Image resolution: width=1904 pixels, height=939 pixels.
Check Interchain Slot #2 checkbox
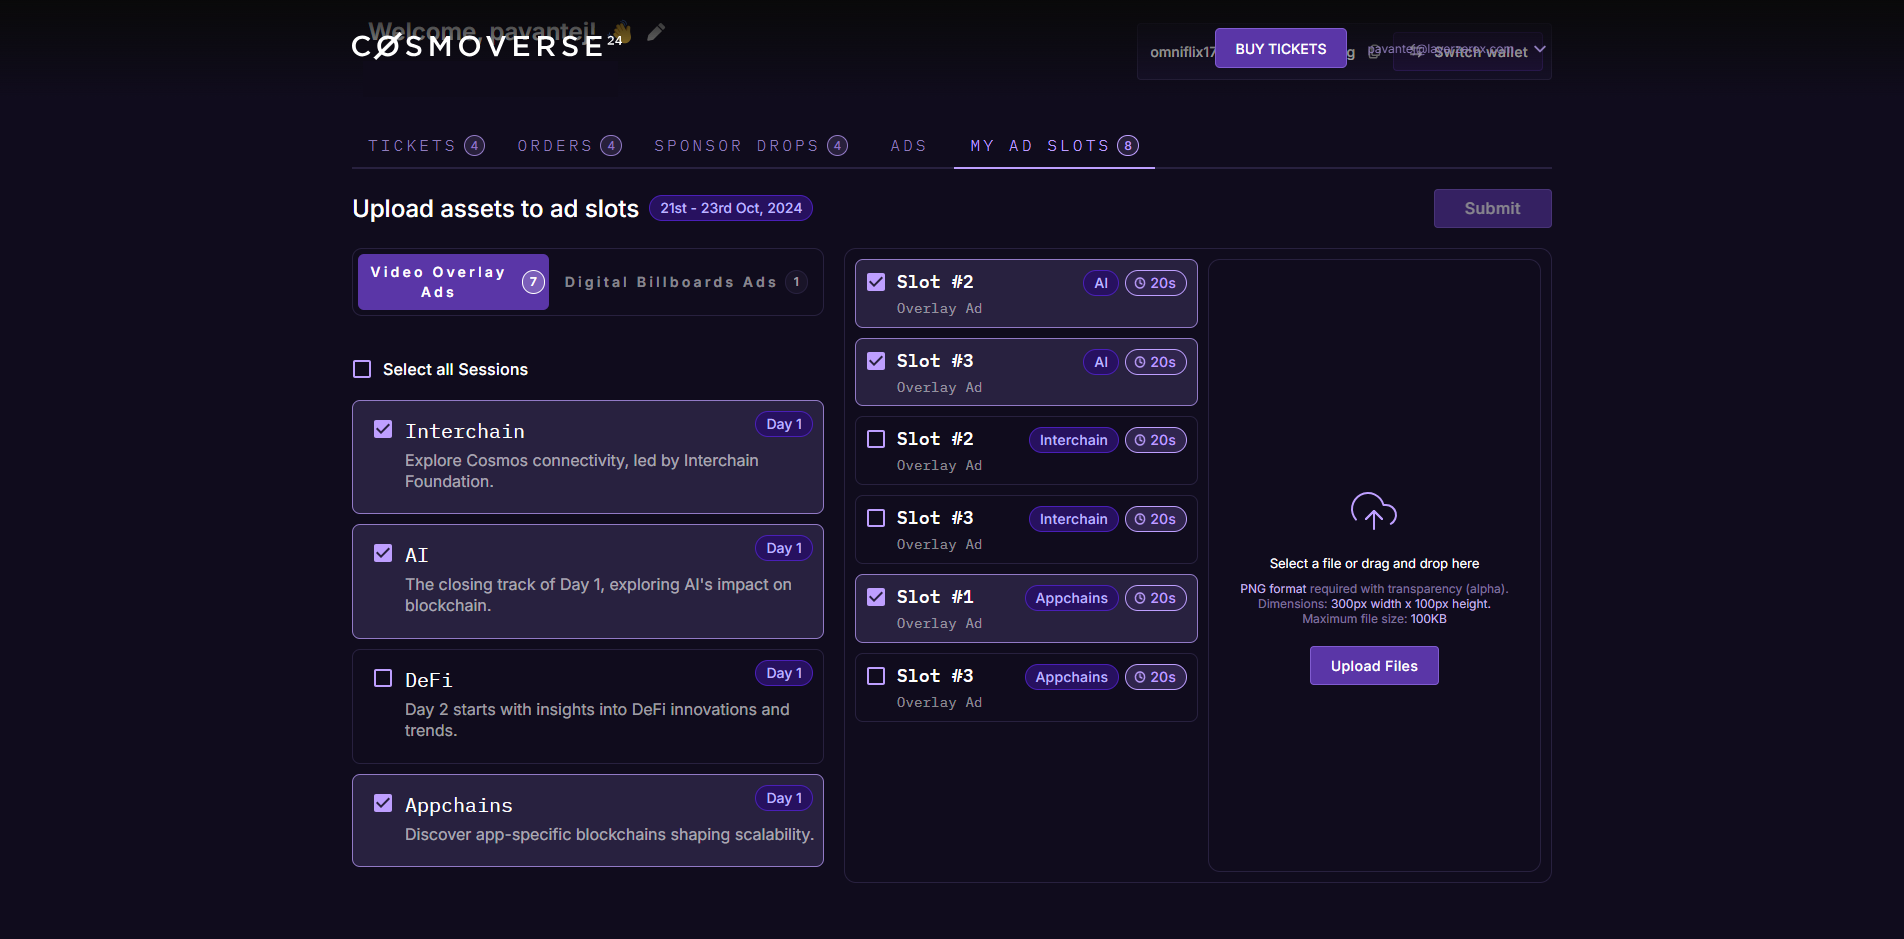876,439
